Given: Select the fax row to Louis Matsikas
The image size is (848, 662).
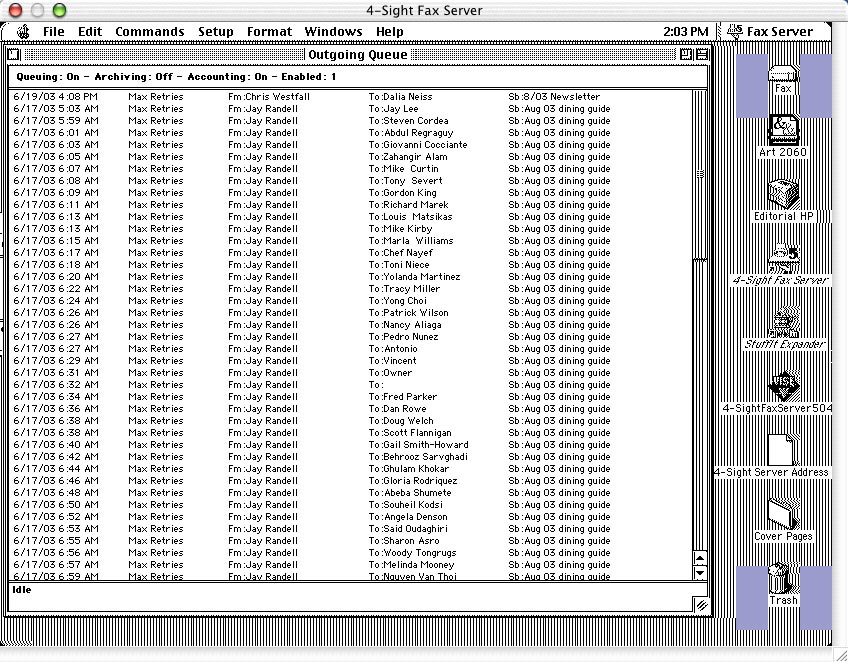Looking at the screenshot, I should point(350,217).
